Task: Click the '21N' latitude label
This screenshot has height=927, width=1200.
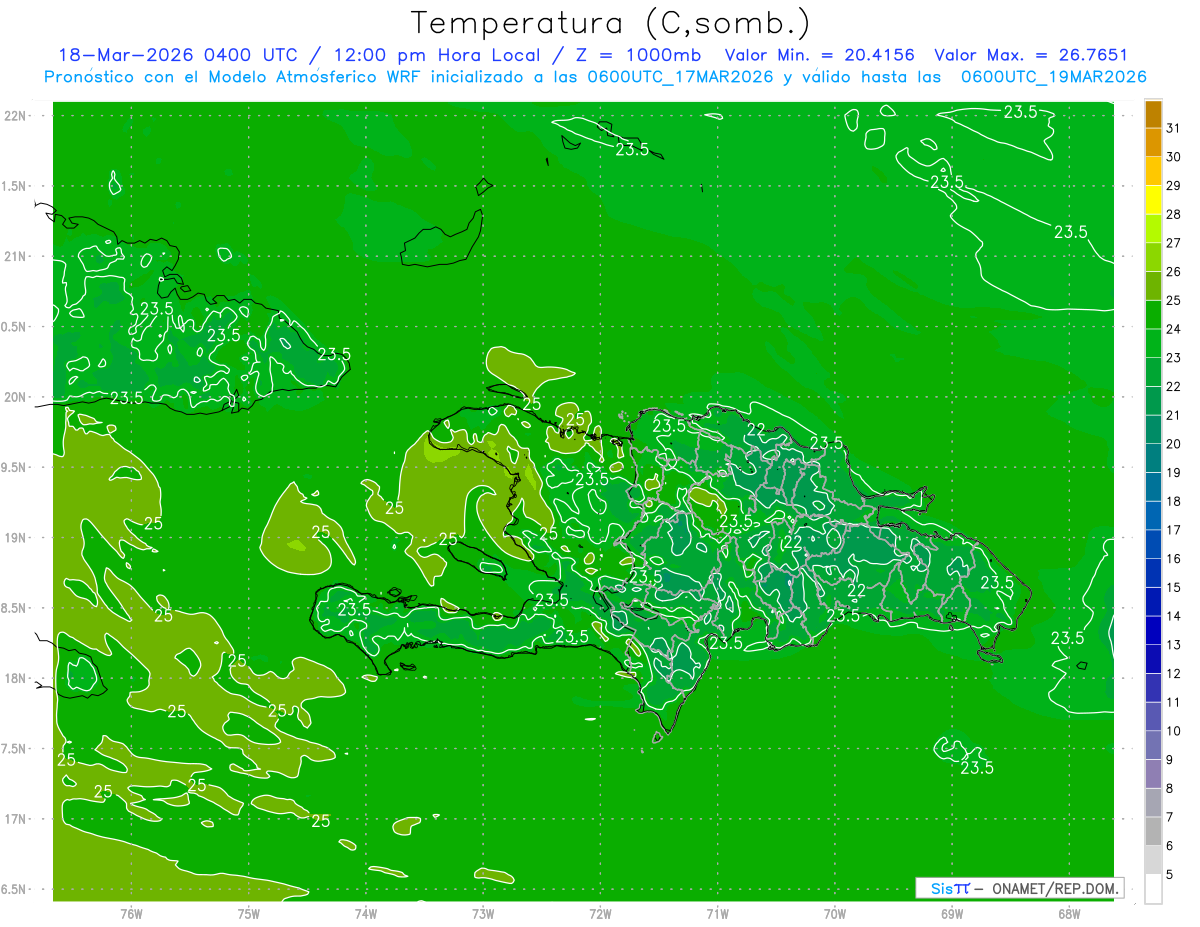Action: (15, 257)
